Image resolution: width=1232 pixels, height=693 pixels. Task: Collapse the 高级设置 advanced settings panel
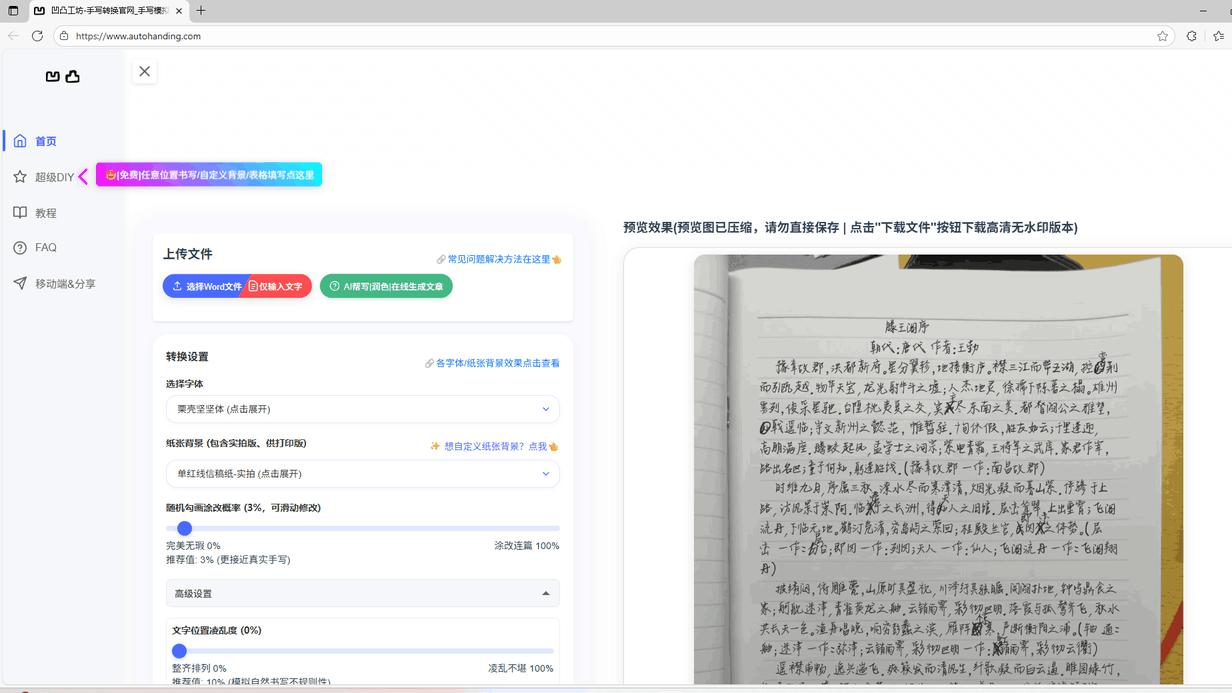(361, 592)
